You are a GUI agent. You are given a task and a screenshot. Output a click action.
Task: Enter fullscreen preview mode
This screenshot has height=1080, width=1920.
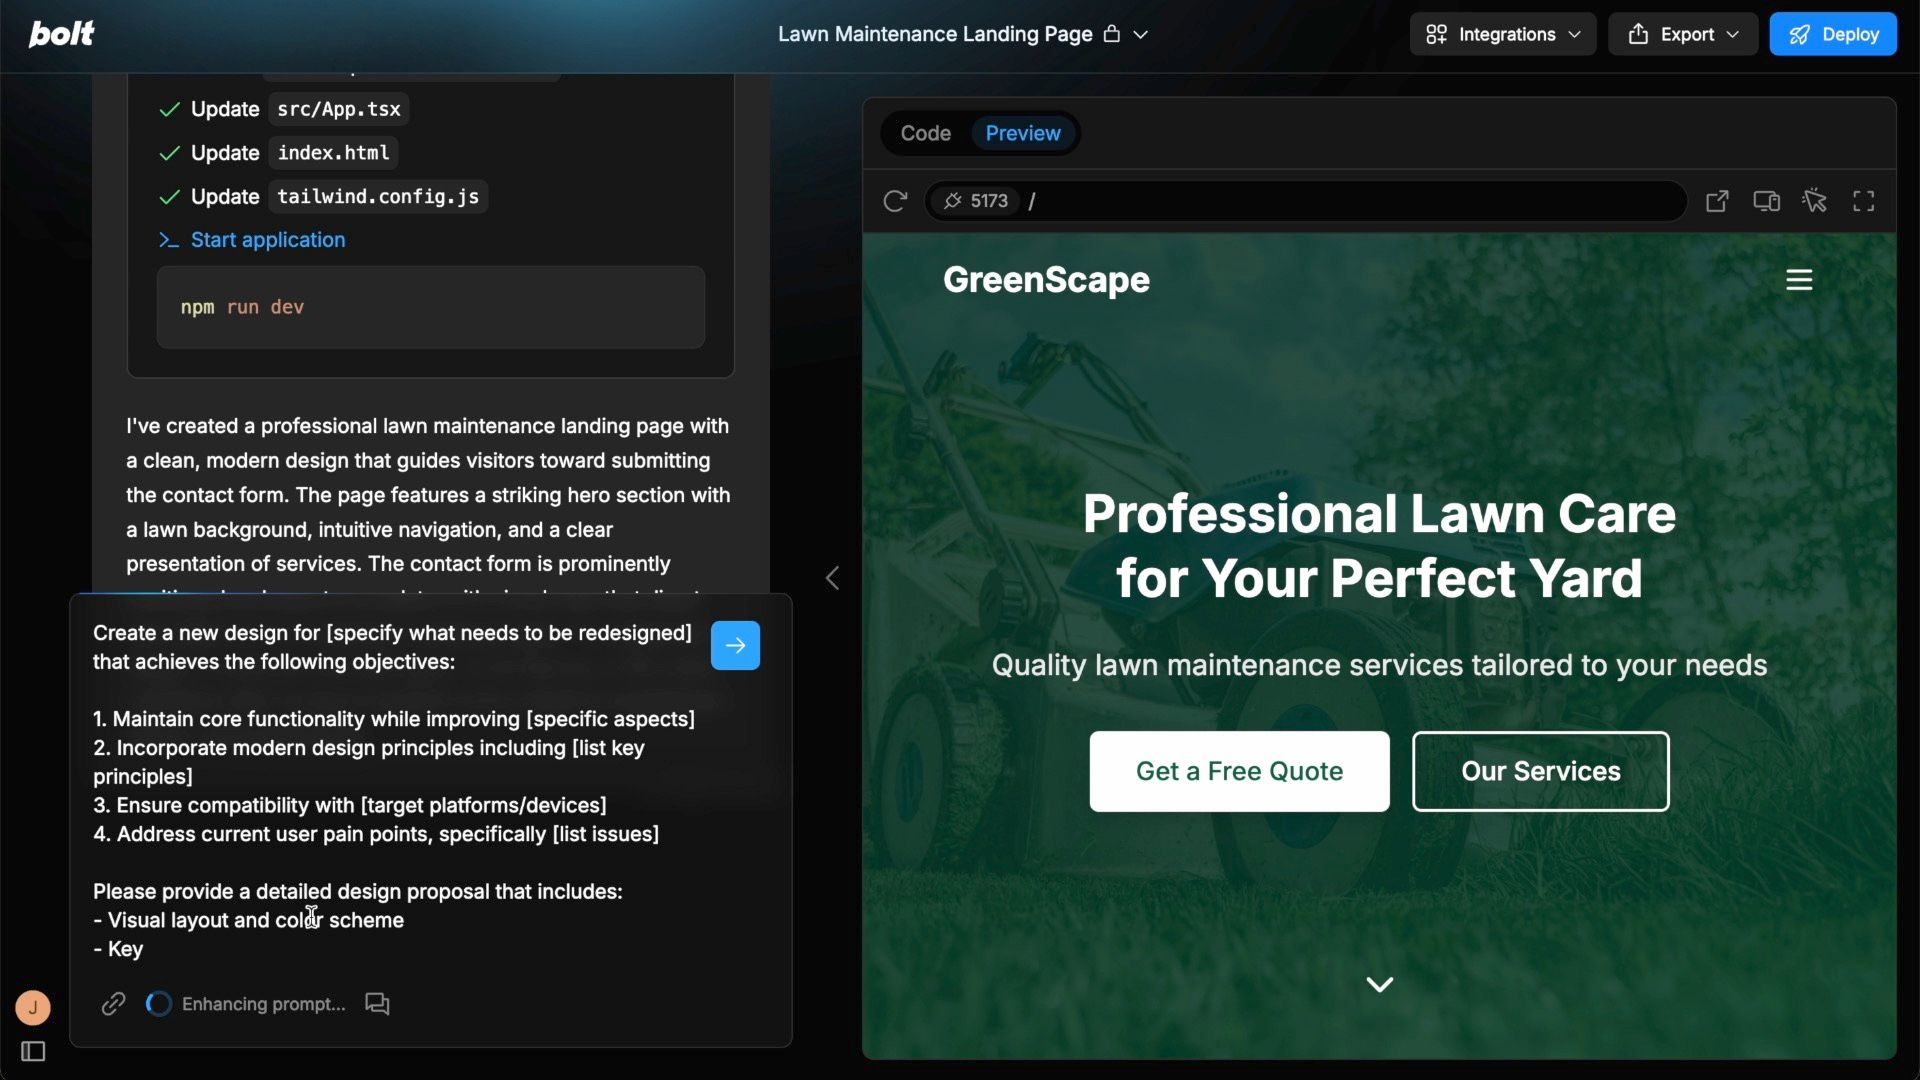(1864, 201)
